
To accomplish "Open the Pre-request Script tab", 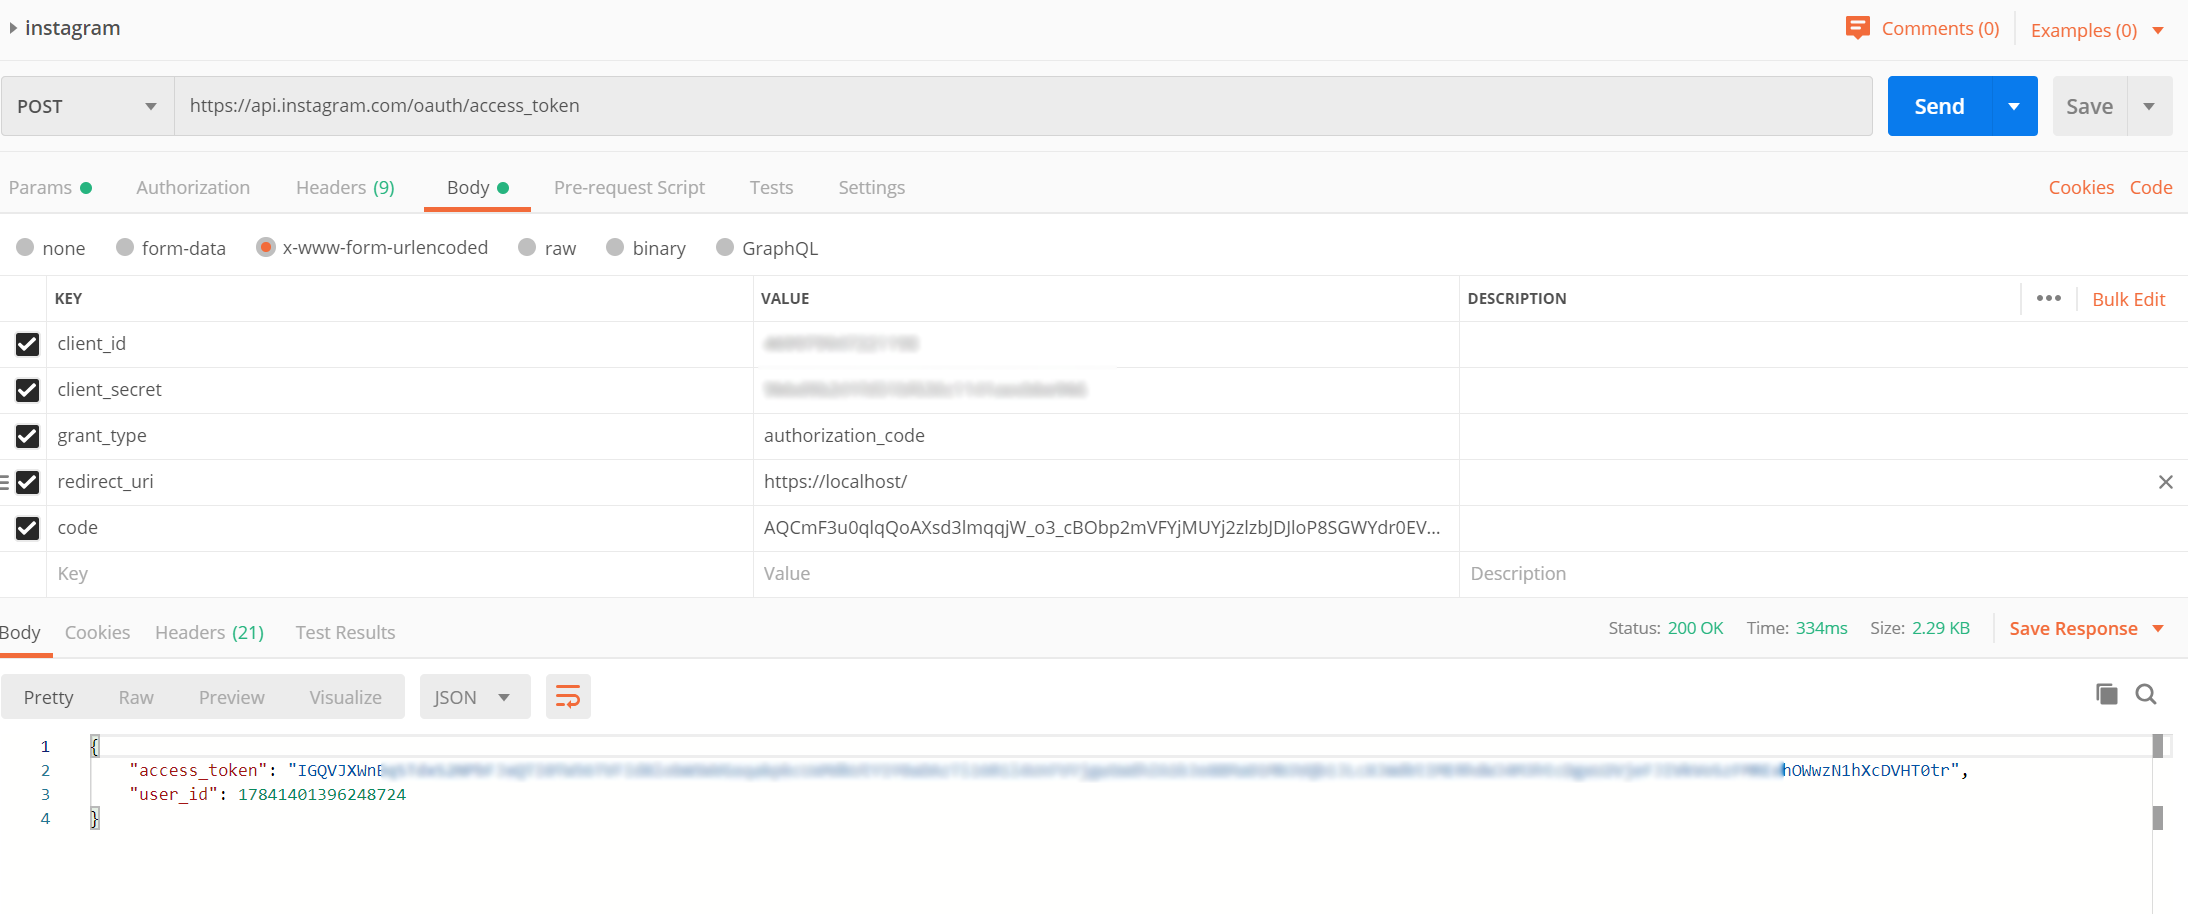I will (x=629, y=188).
